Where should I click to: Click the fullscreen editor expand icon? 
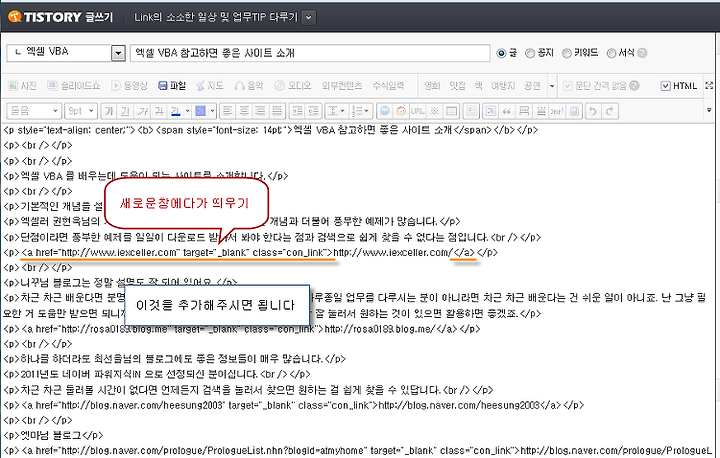710,85
